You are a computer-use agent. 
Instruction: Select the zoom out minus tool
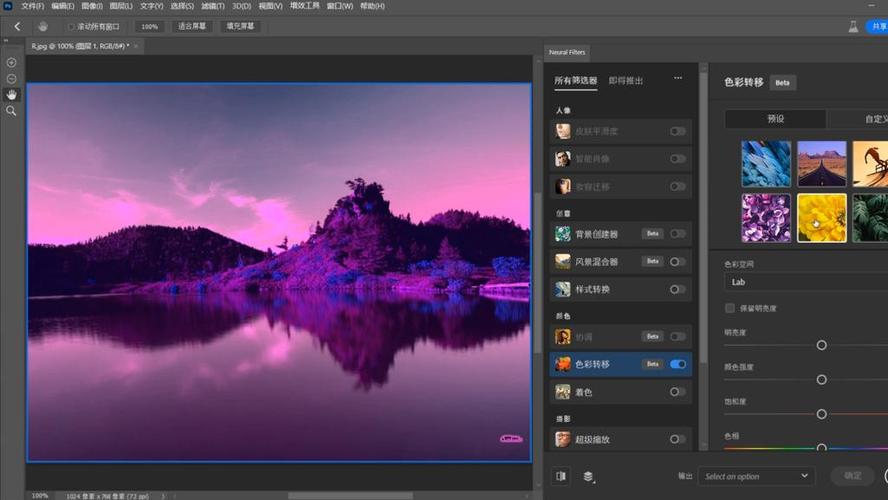pos(11,79)
